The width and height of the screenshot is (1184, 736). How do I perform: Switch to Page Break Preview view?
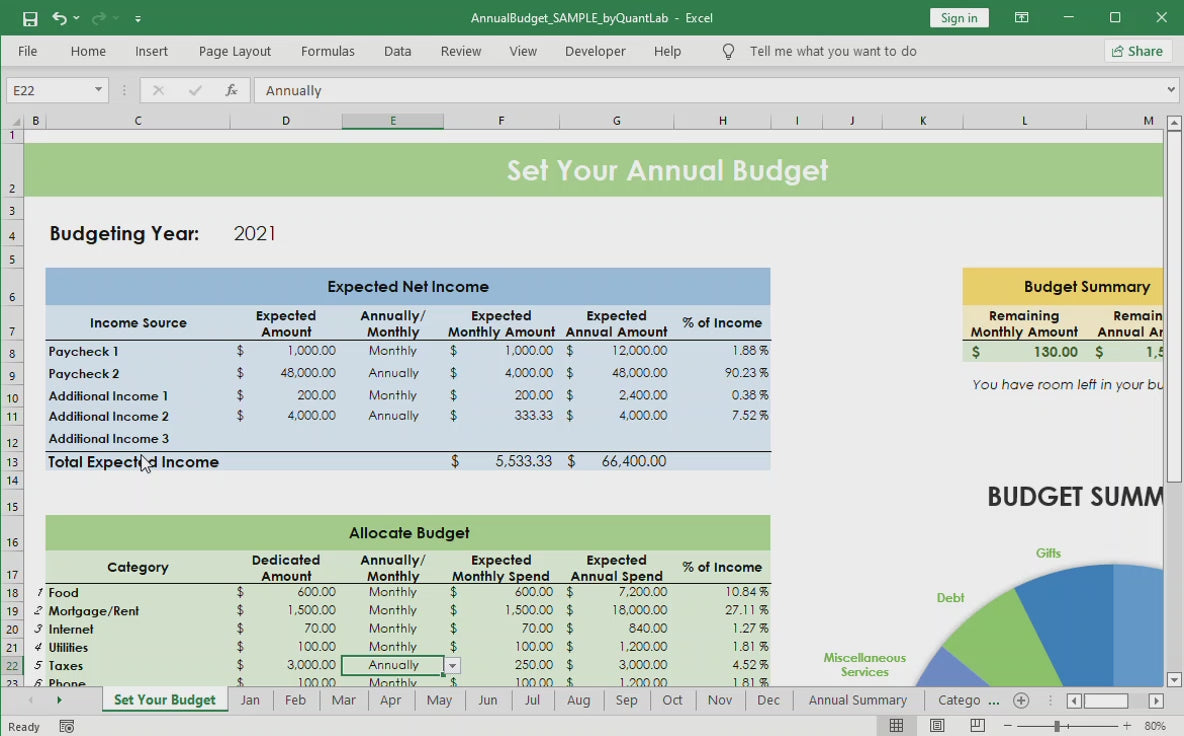(x=977, y=726)
